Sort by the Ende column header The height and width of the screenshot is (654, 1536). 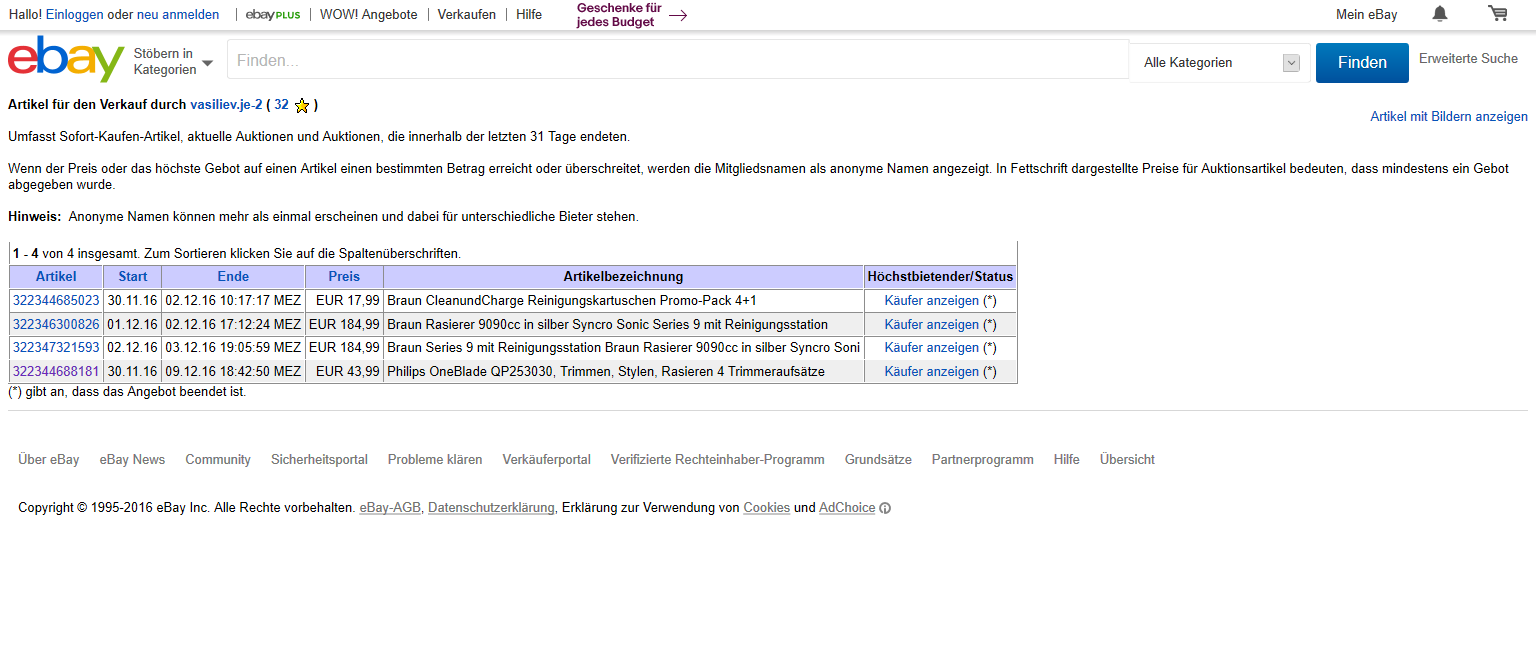tap(233, 276)
